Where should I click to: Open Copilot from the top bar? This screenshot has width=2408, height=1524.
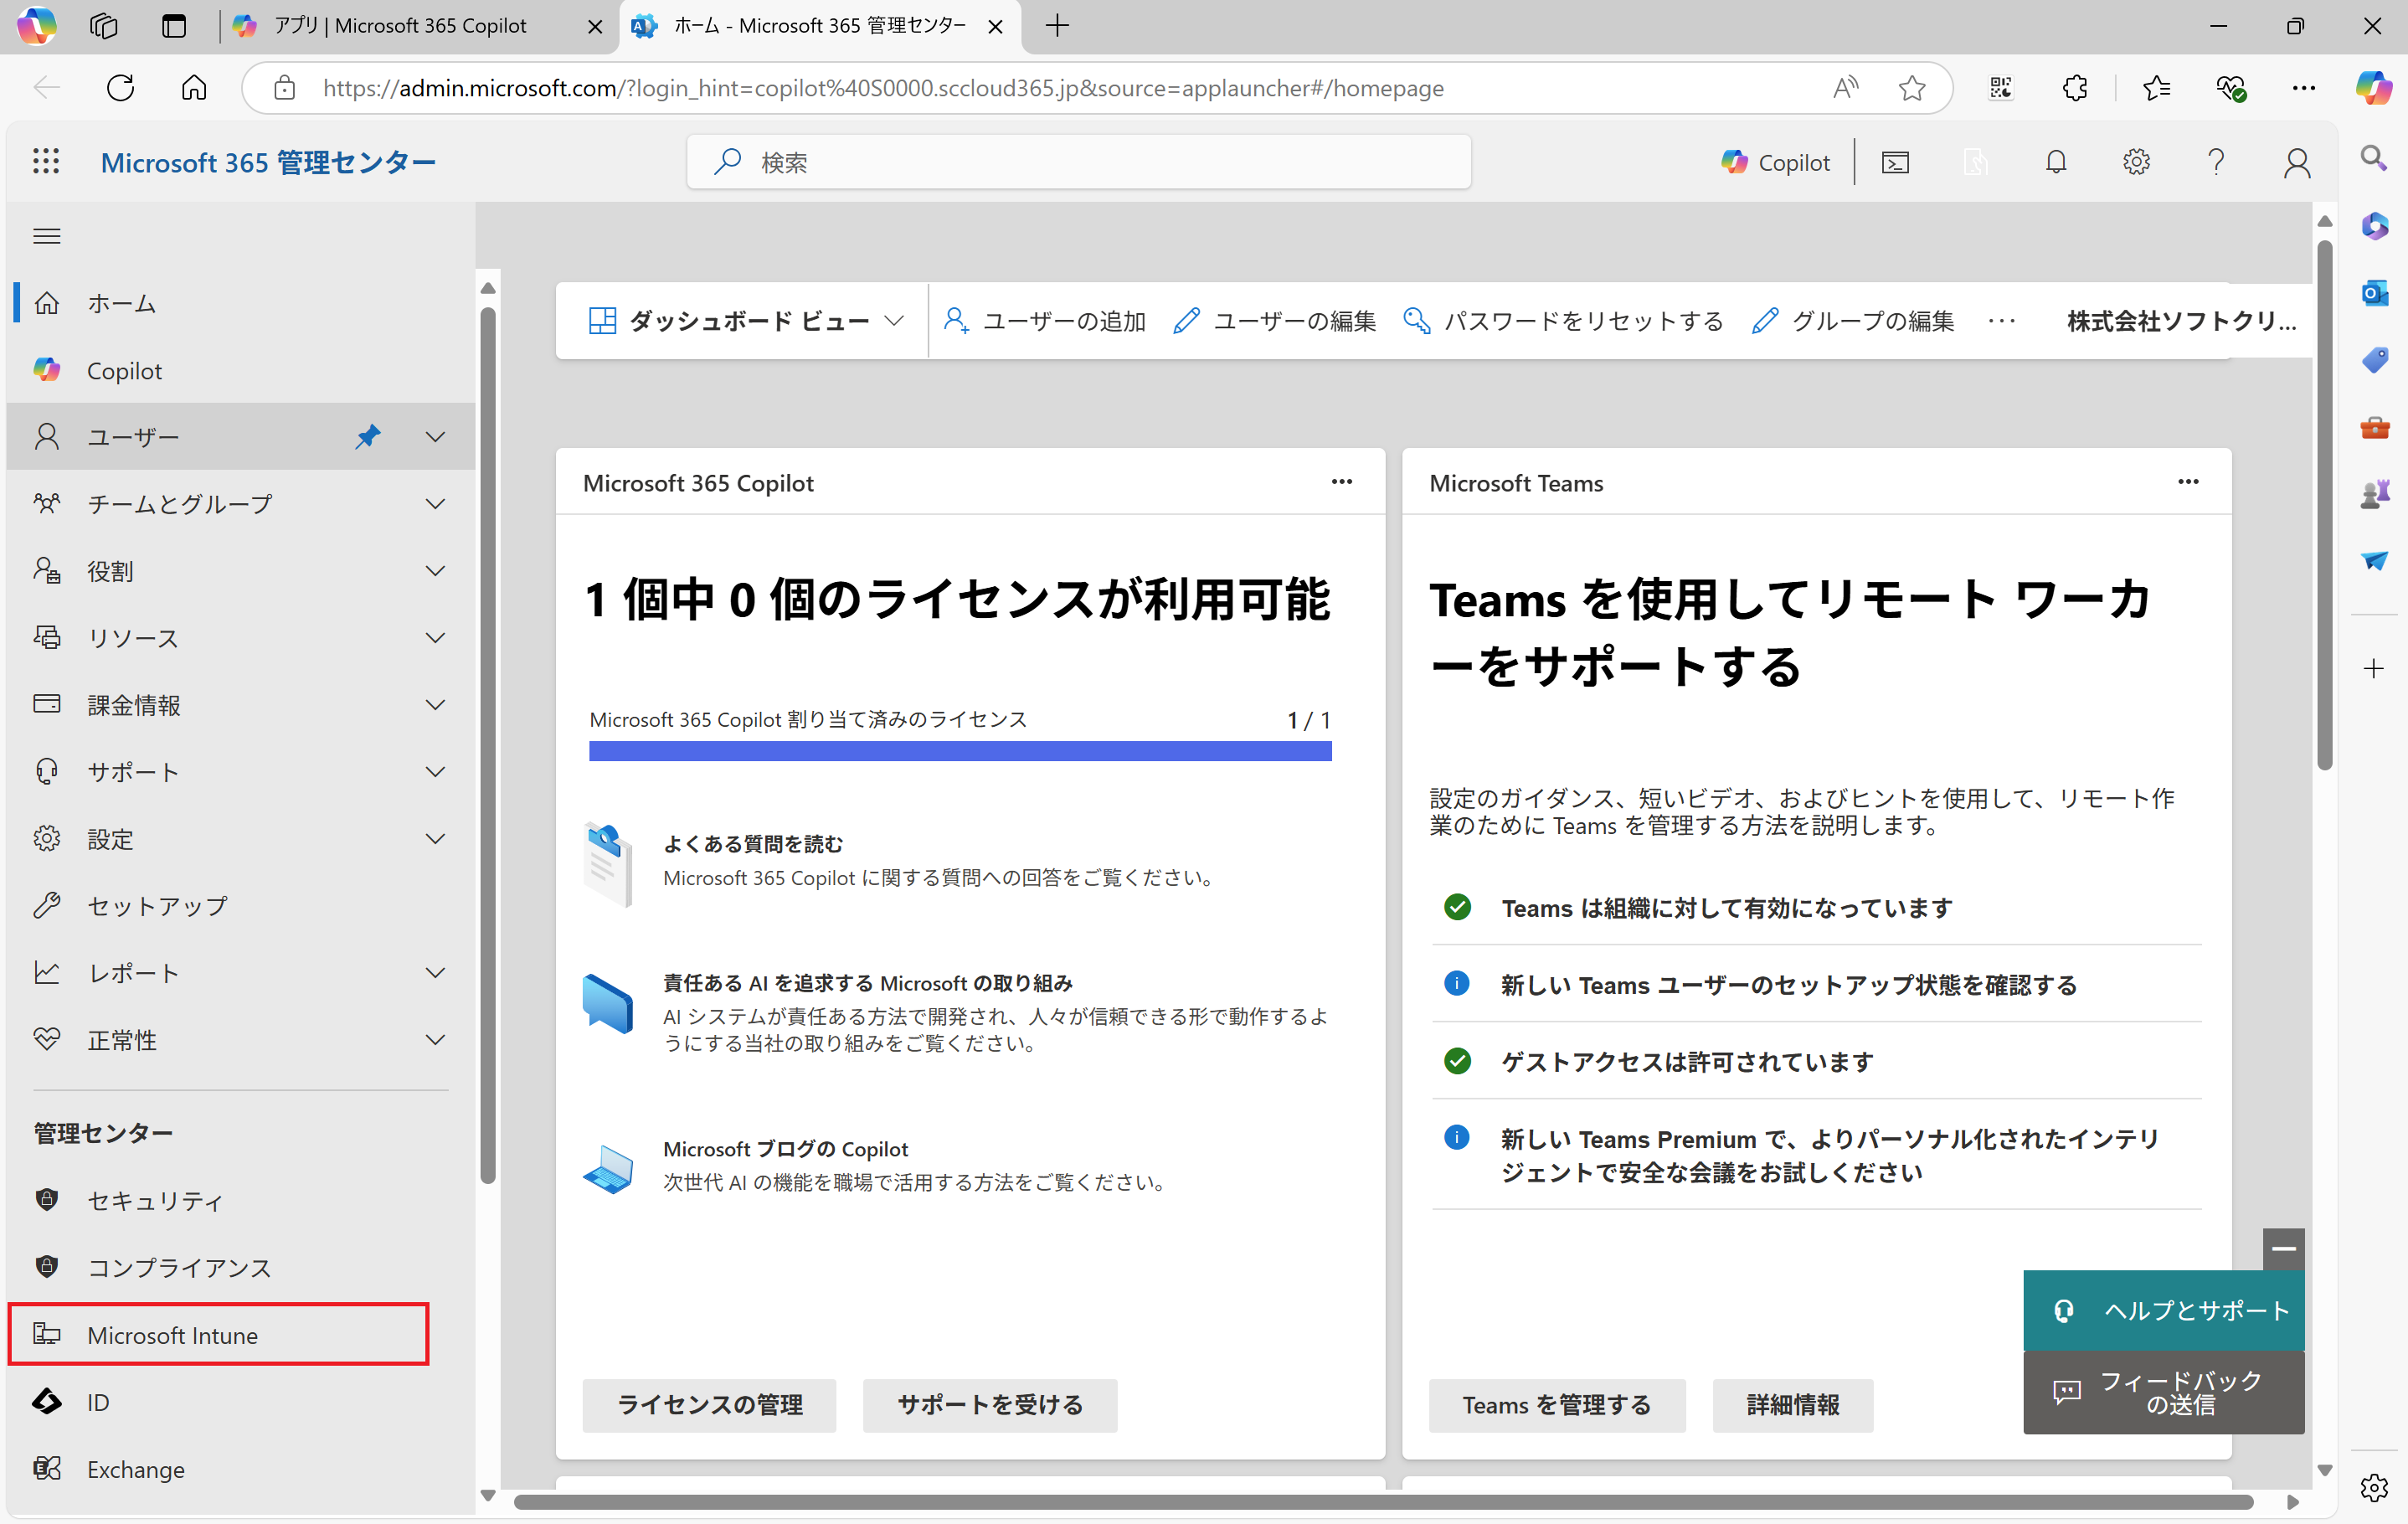pos(1776,161)
